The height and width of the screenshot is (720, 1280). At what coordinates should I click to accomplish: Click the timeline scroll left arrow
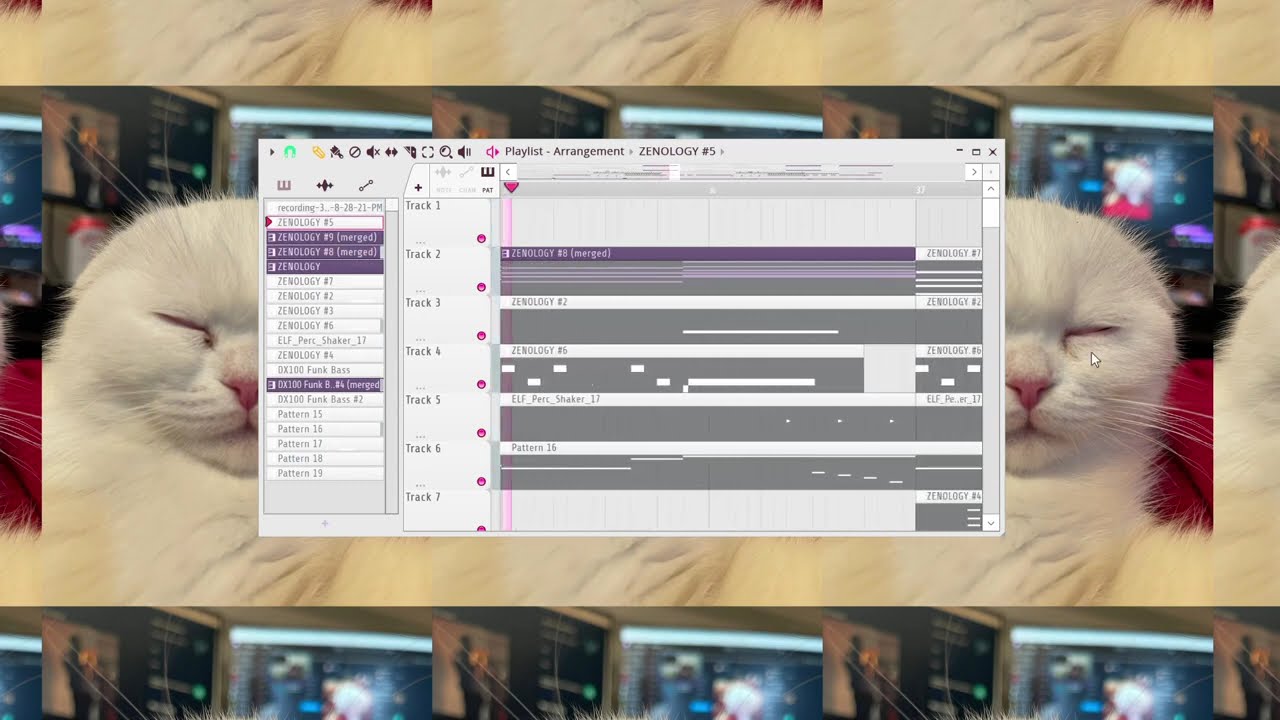508,172
